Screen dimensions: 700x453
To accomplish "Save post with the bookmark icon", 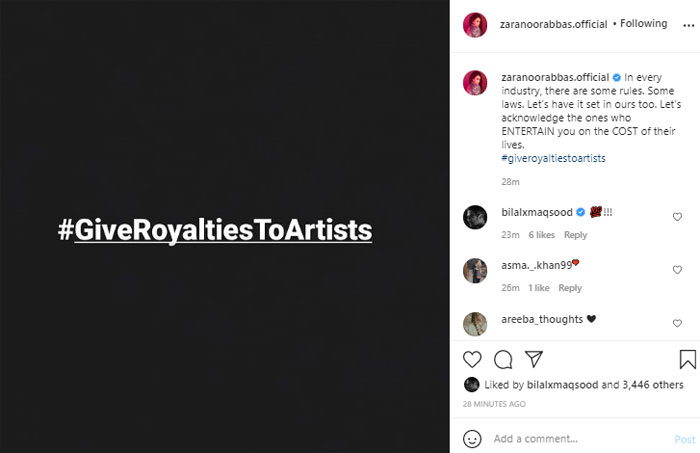I will [x=688, y=359].
